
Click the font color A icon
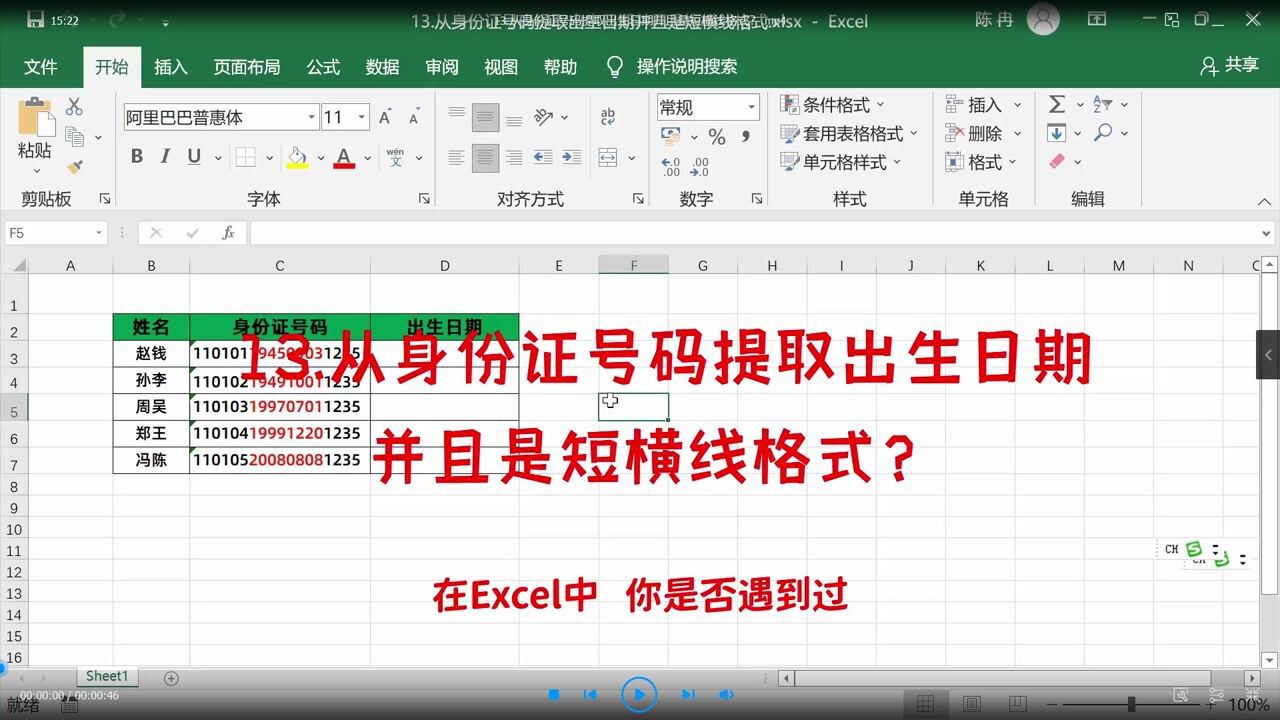[x=345, y=157]
